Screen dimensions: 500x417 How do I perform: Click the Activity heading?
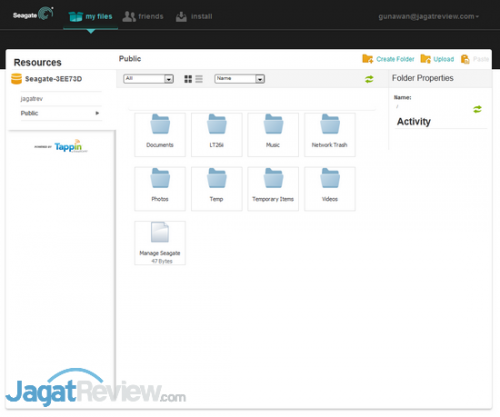(414, 122)
